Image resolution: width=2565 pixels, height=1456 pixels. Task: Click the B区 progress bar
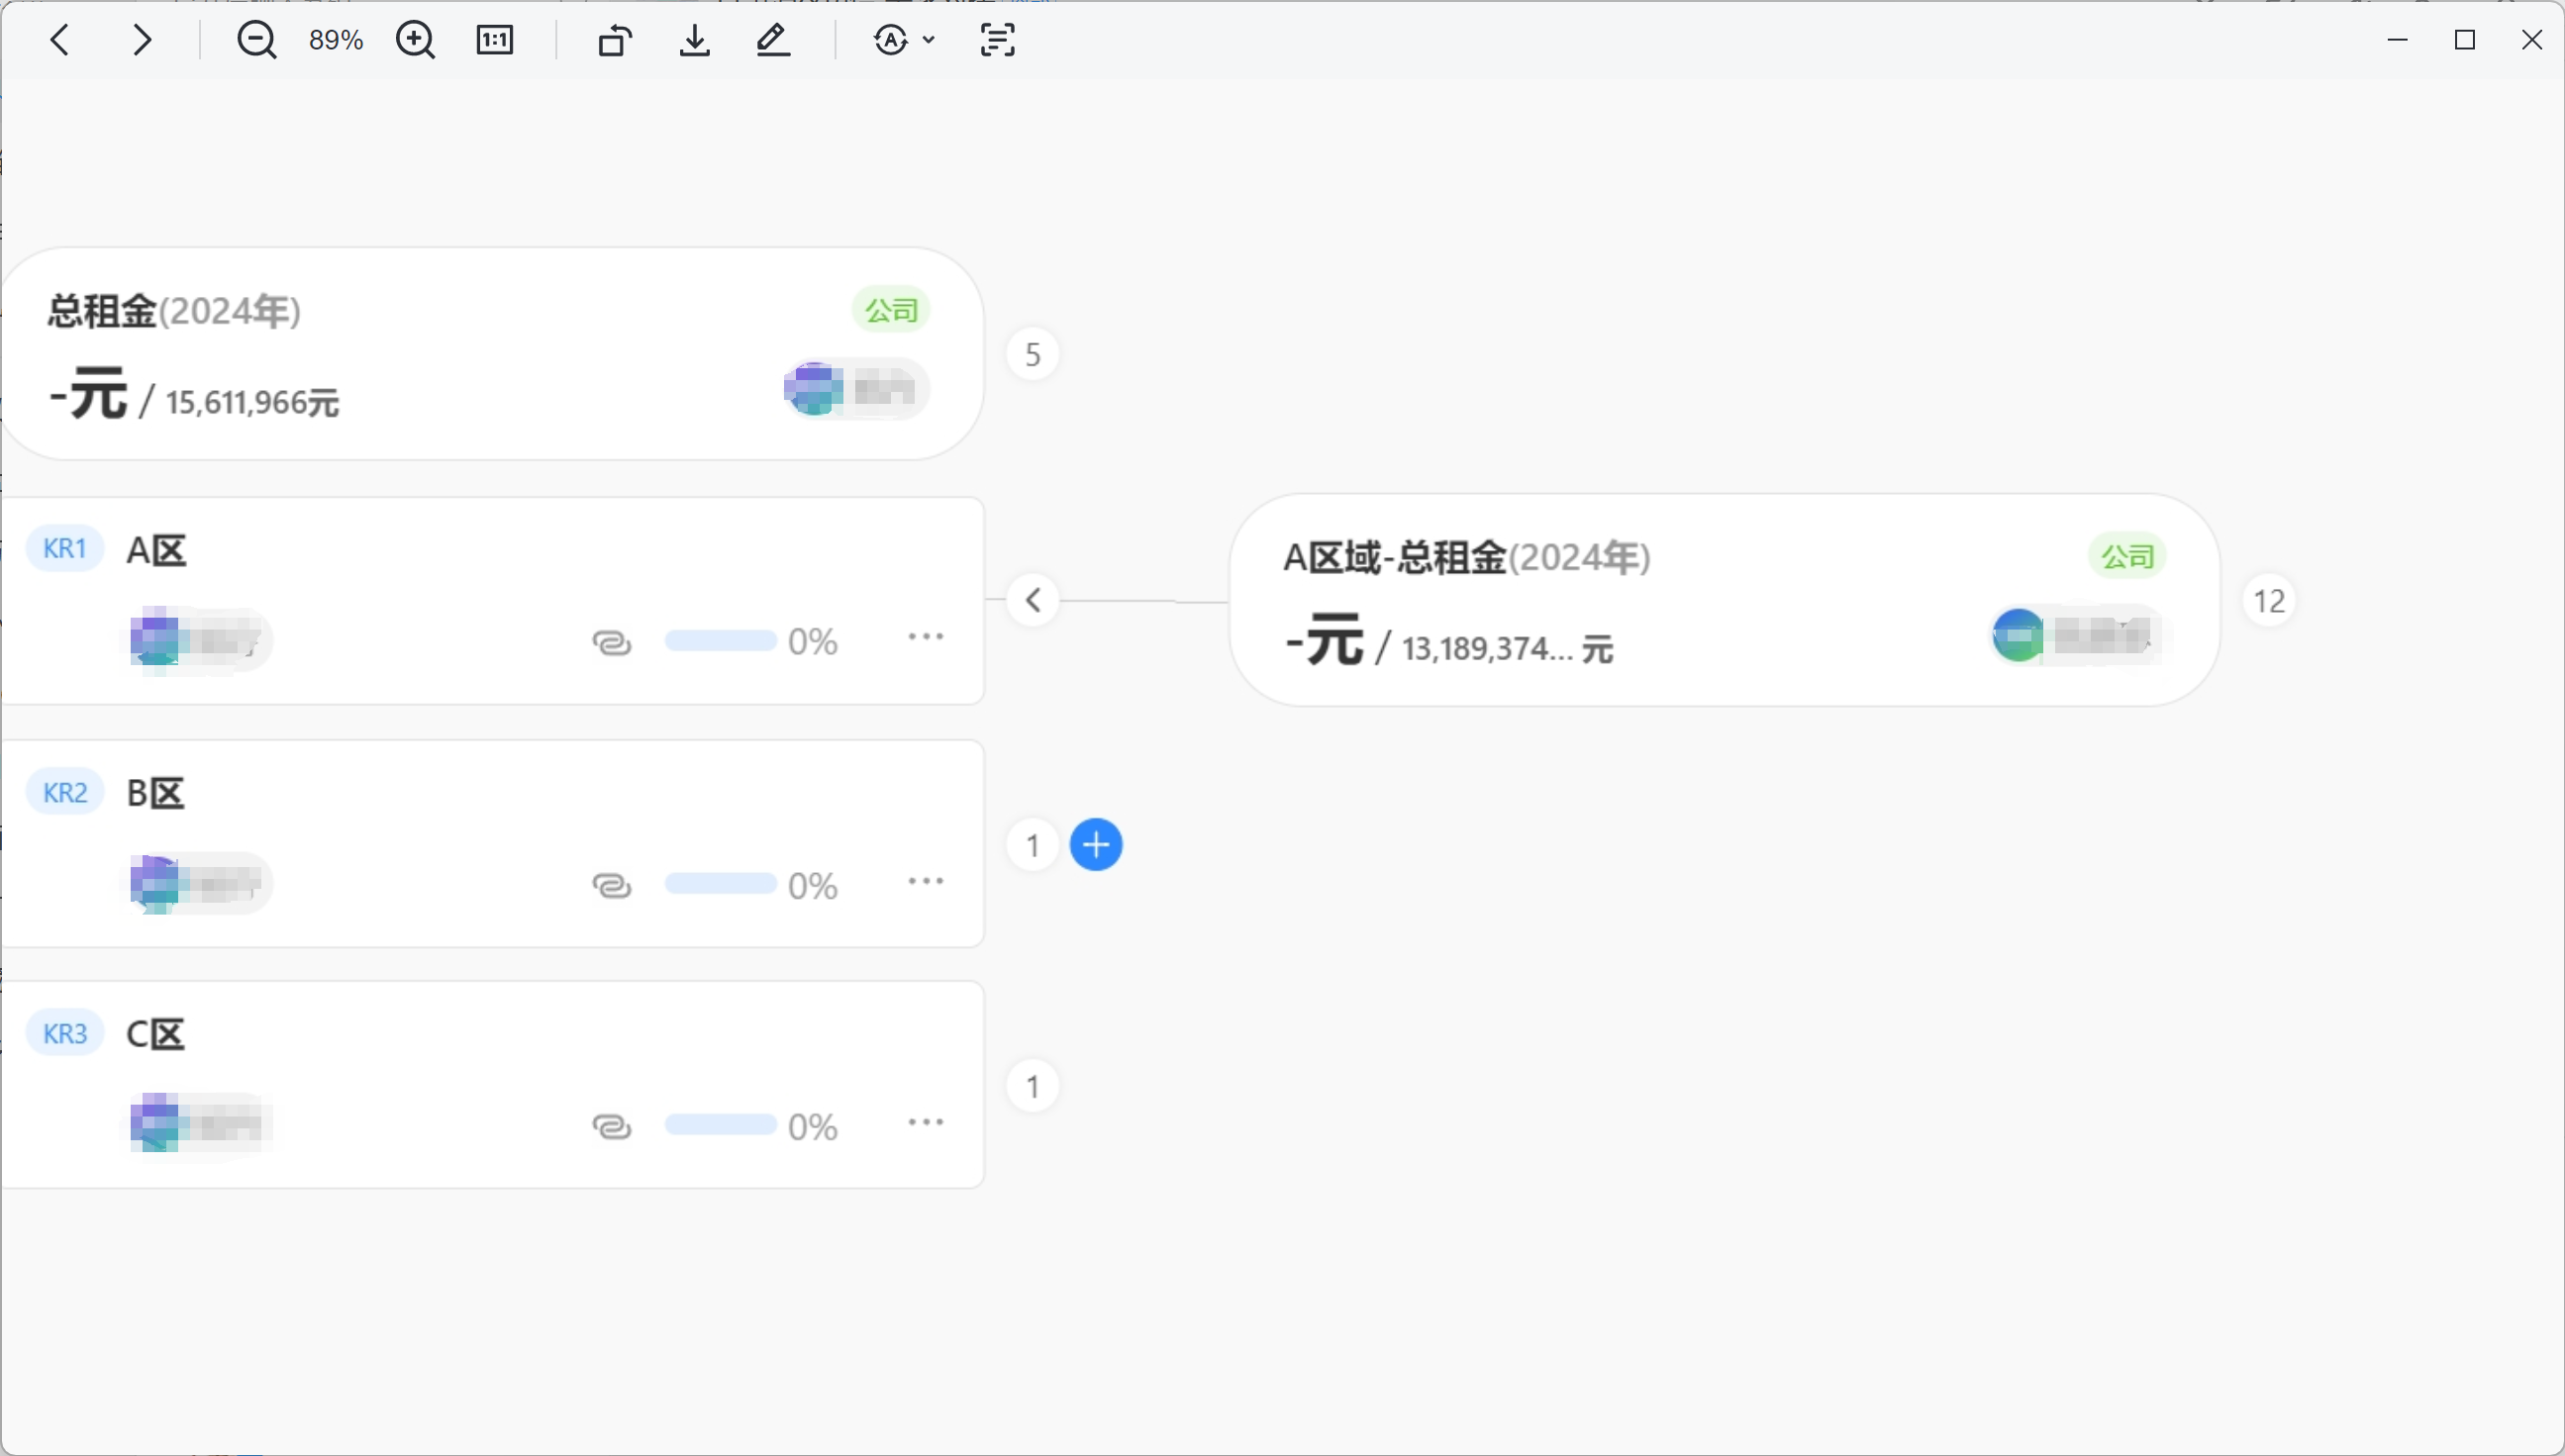coord(721,884)
